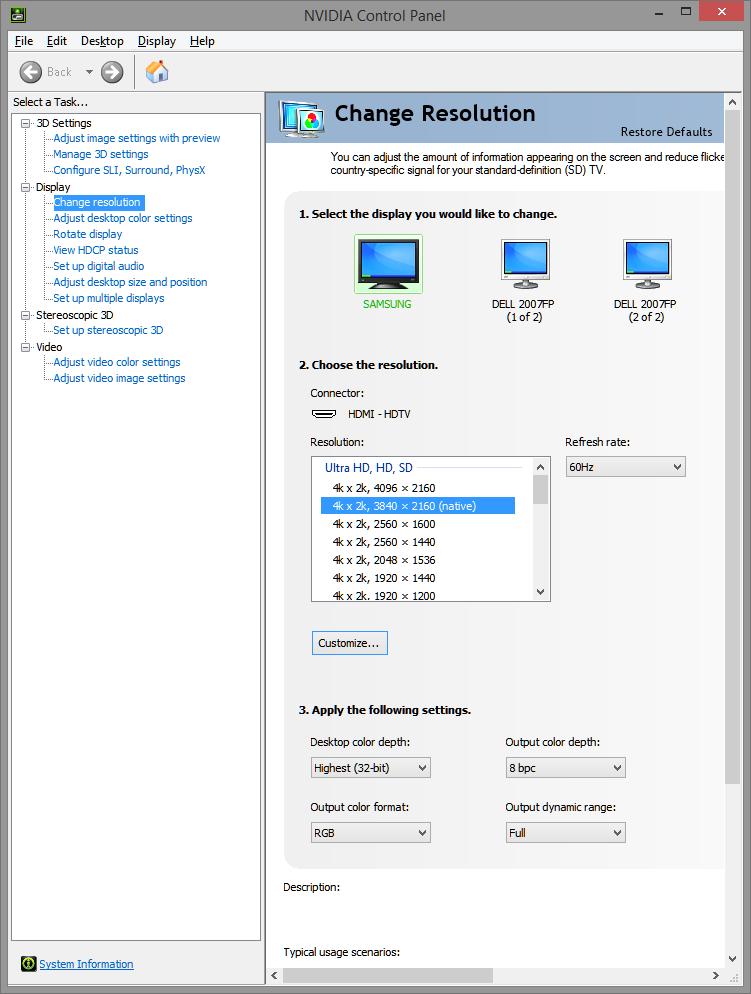Select DELL 2007FP (1 of 2) monitor

(525, 265)
